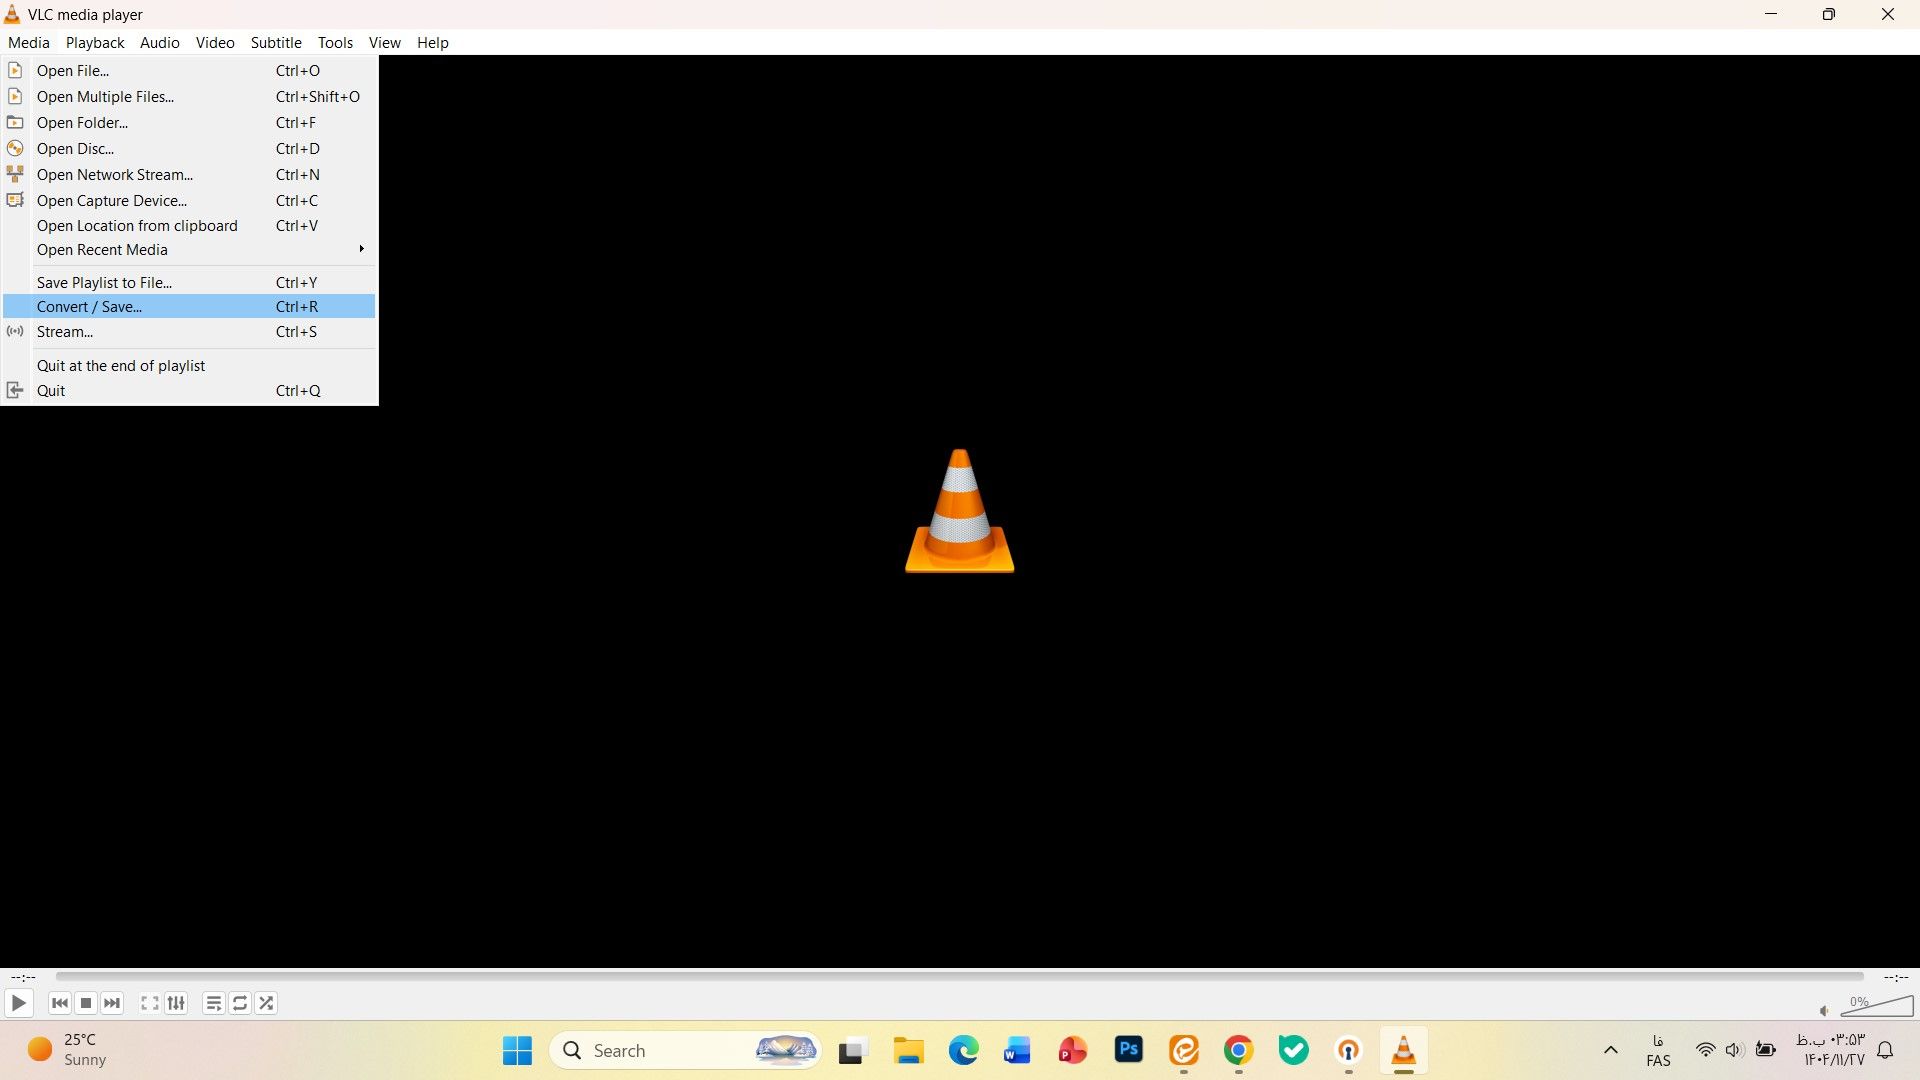
Task: Open the Tools menu
Action: point(335,42)
